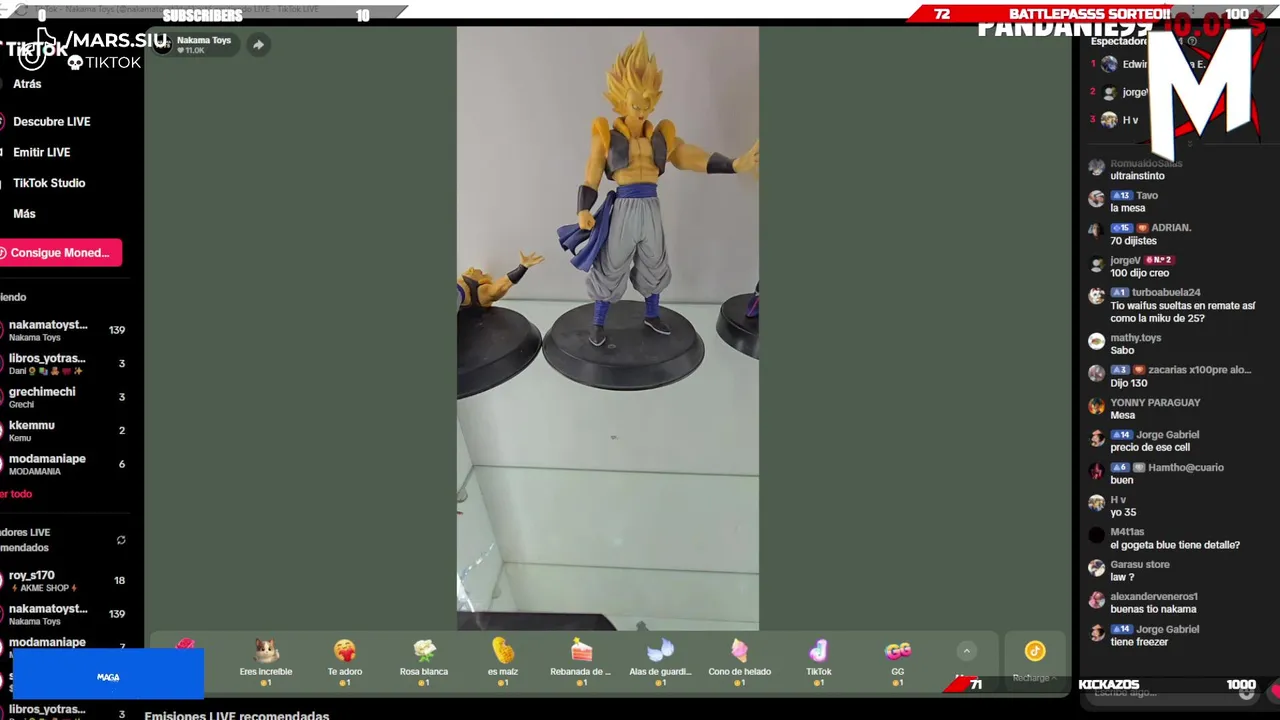This screenshot has height=720, width=1280.
Task: Click the grechimechi avatar
Action: 2,397
